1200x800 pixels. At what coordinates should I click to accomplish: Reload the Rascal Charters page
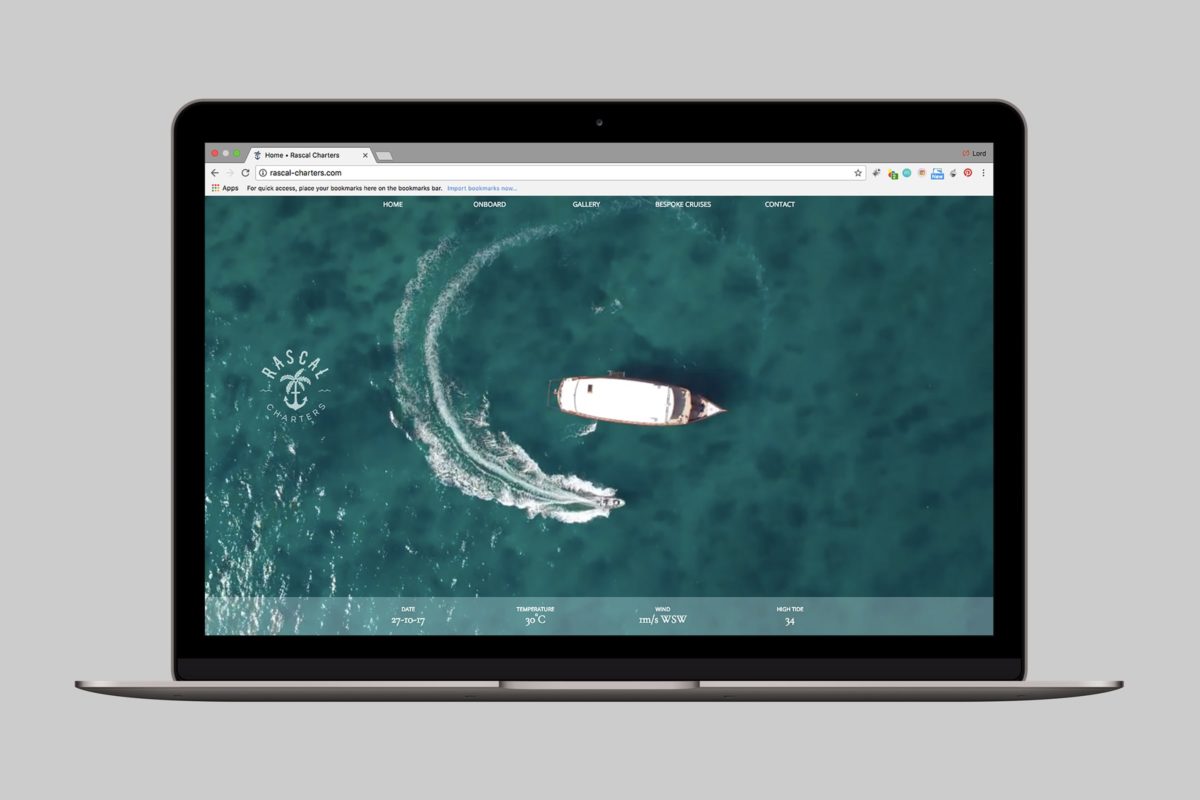click(x=245, y=173)
